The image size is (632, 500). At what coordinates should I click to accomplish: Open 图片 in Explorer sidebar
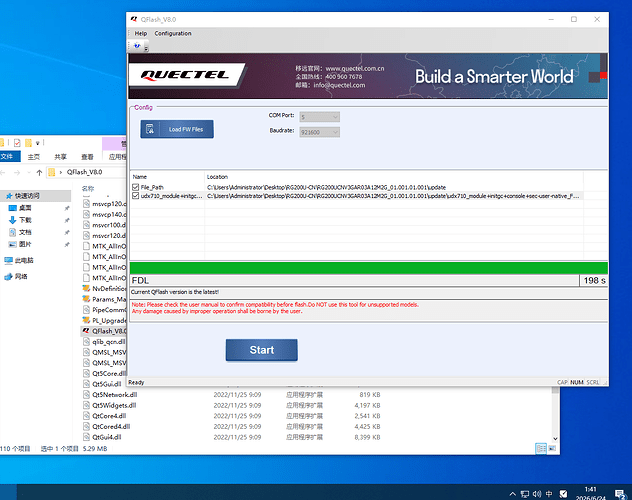pos(25,244)
